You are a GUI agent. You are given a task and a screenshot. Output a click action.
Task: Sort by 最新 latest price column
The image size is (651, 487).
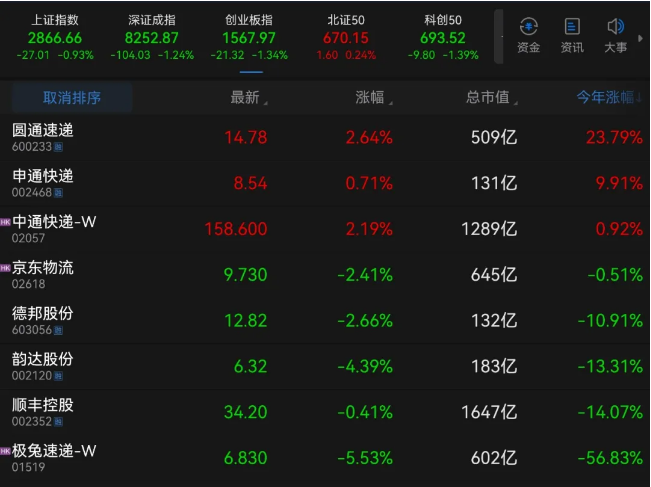pyautogui.click(x=249, y=98)
